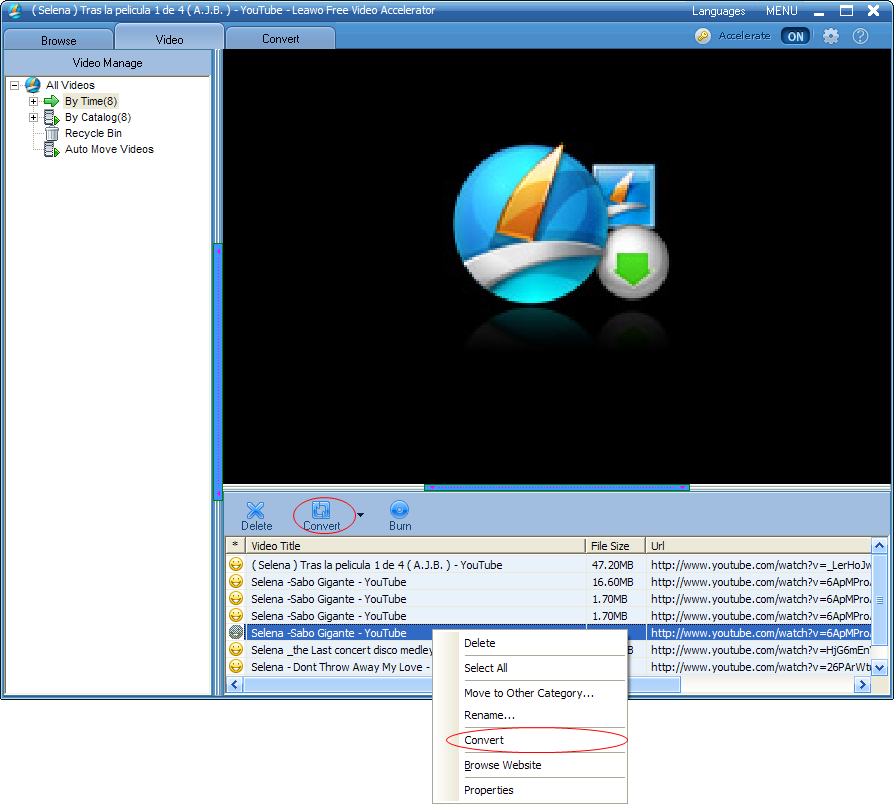Screen dimensions: 894x804
Task: Click the By Time green arrow icon
Action: pos(52,101)
